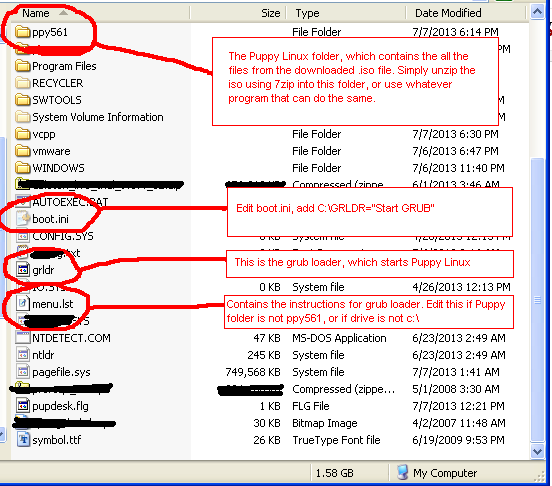This screenshot has width=552, height=486.
Task: Click the symbol.ttf font file icon
Action: coord(23,440)
